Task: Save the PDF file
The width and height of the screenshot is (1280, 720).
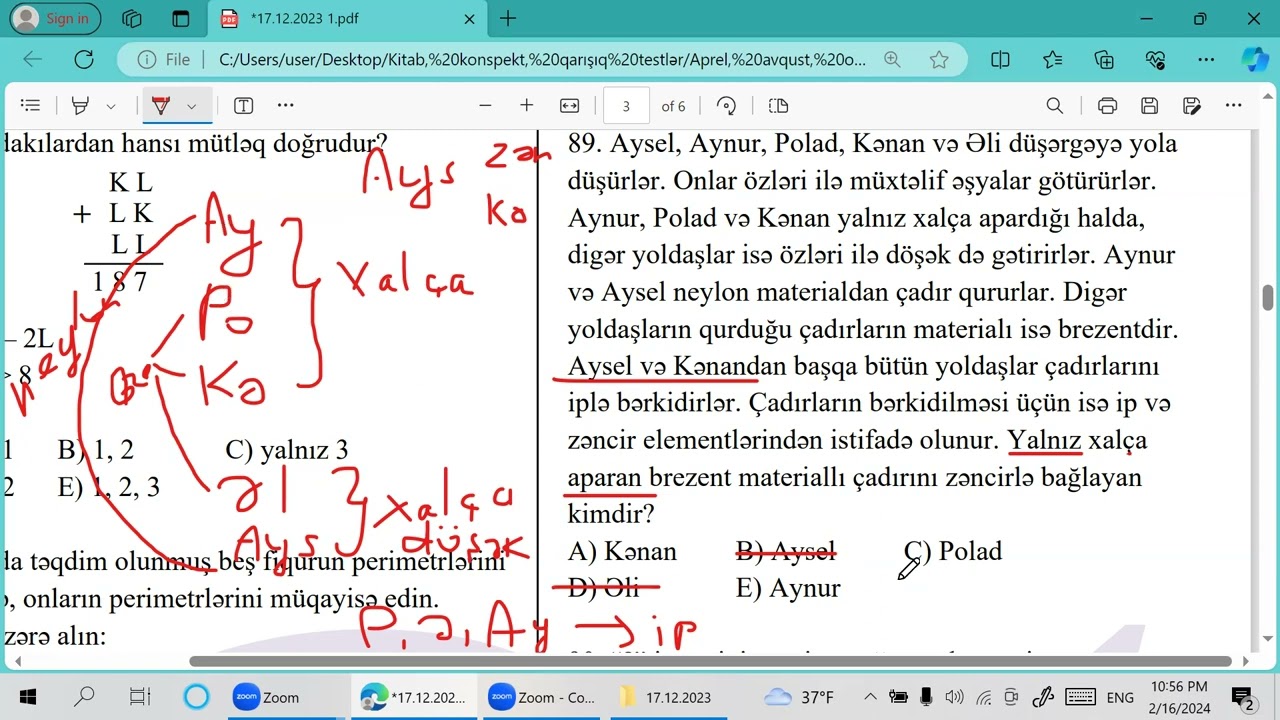Action: click(1149, 106)
